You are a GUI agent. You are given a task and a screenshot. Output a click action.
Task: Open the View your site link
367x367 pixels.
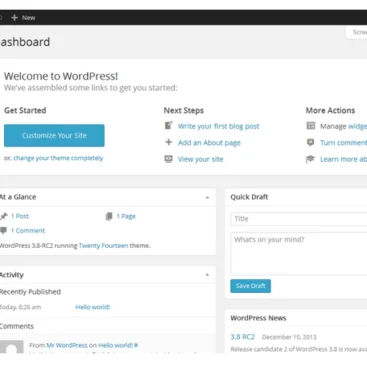200,159
